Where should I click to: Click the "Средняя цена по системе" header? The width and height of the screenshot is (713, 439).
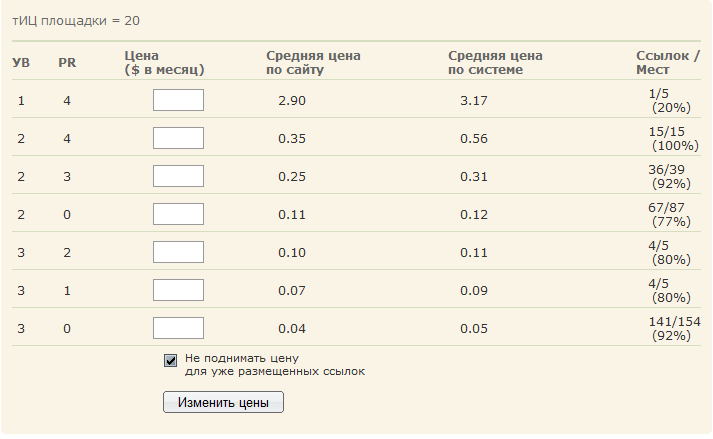click(495, 63)
